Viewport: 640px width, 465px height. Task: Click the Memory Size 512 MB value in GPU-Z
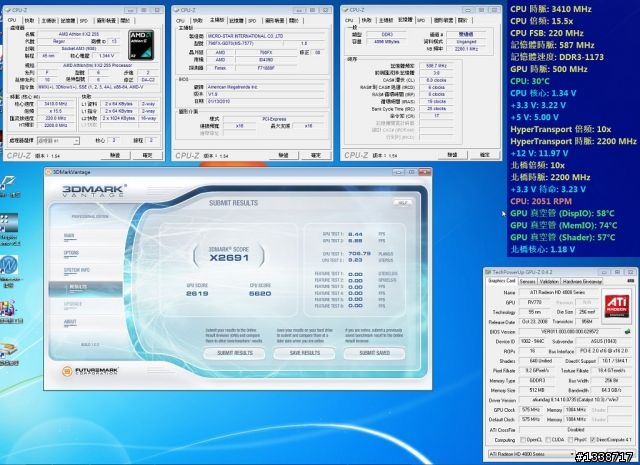[536, 390]
